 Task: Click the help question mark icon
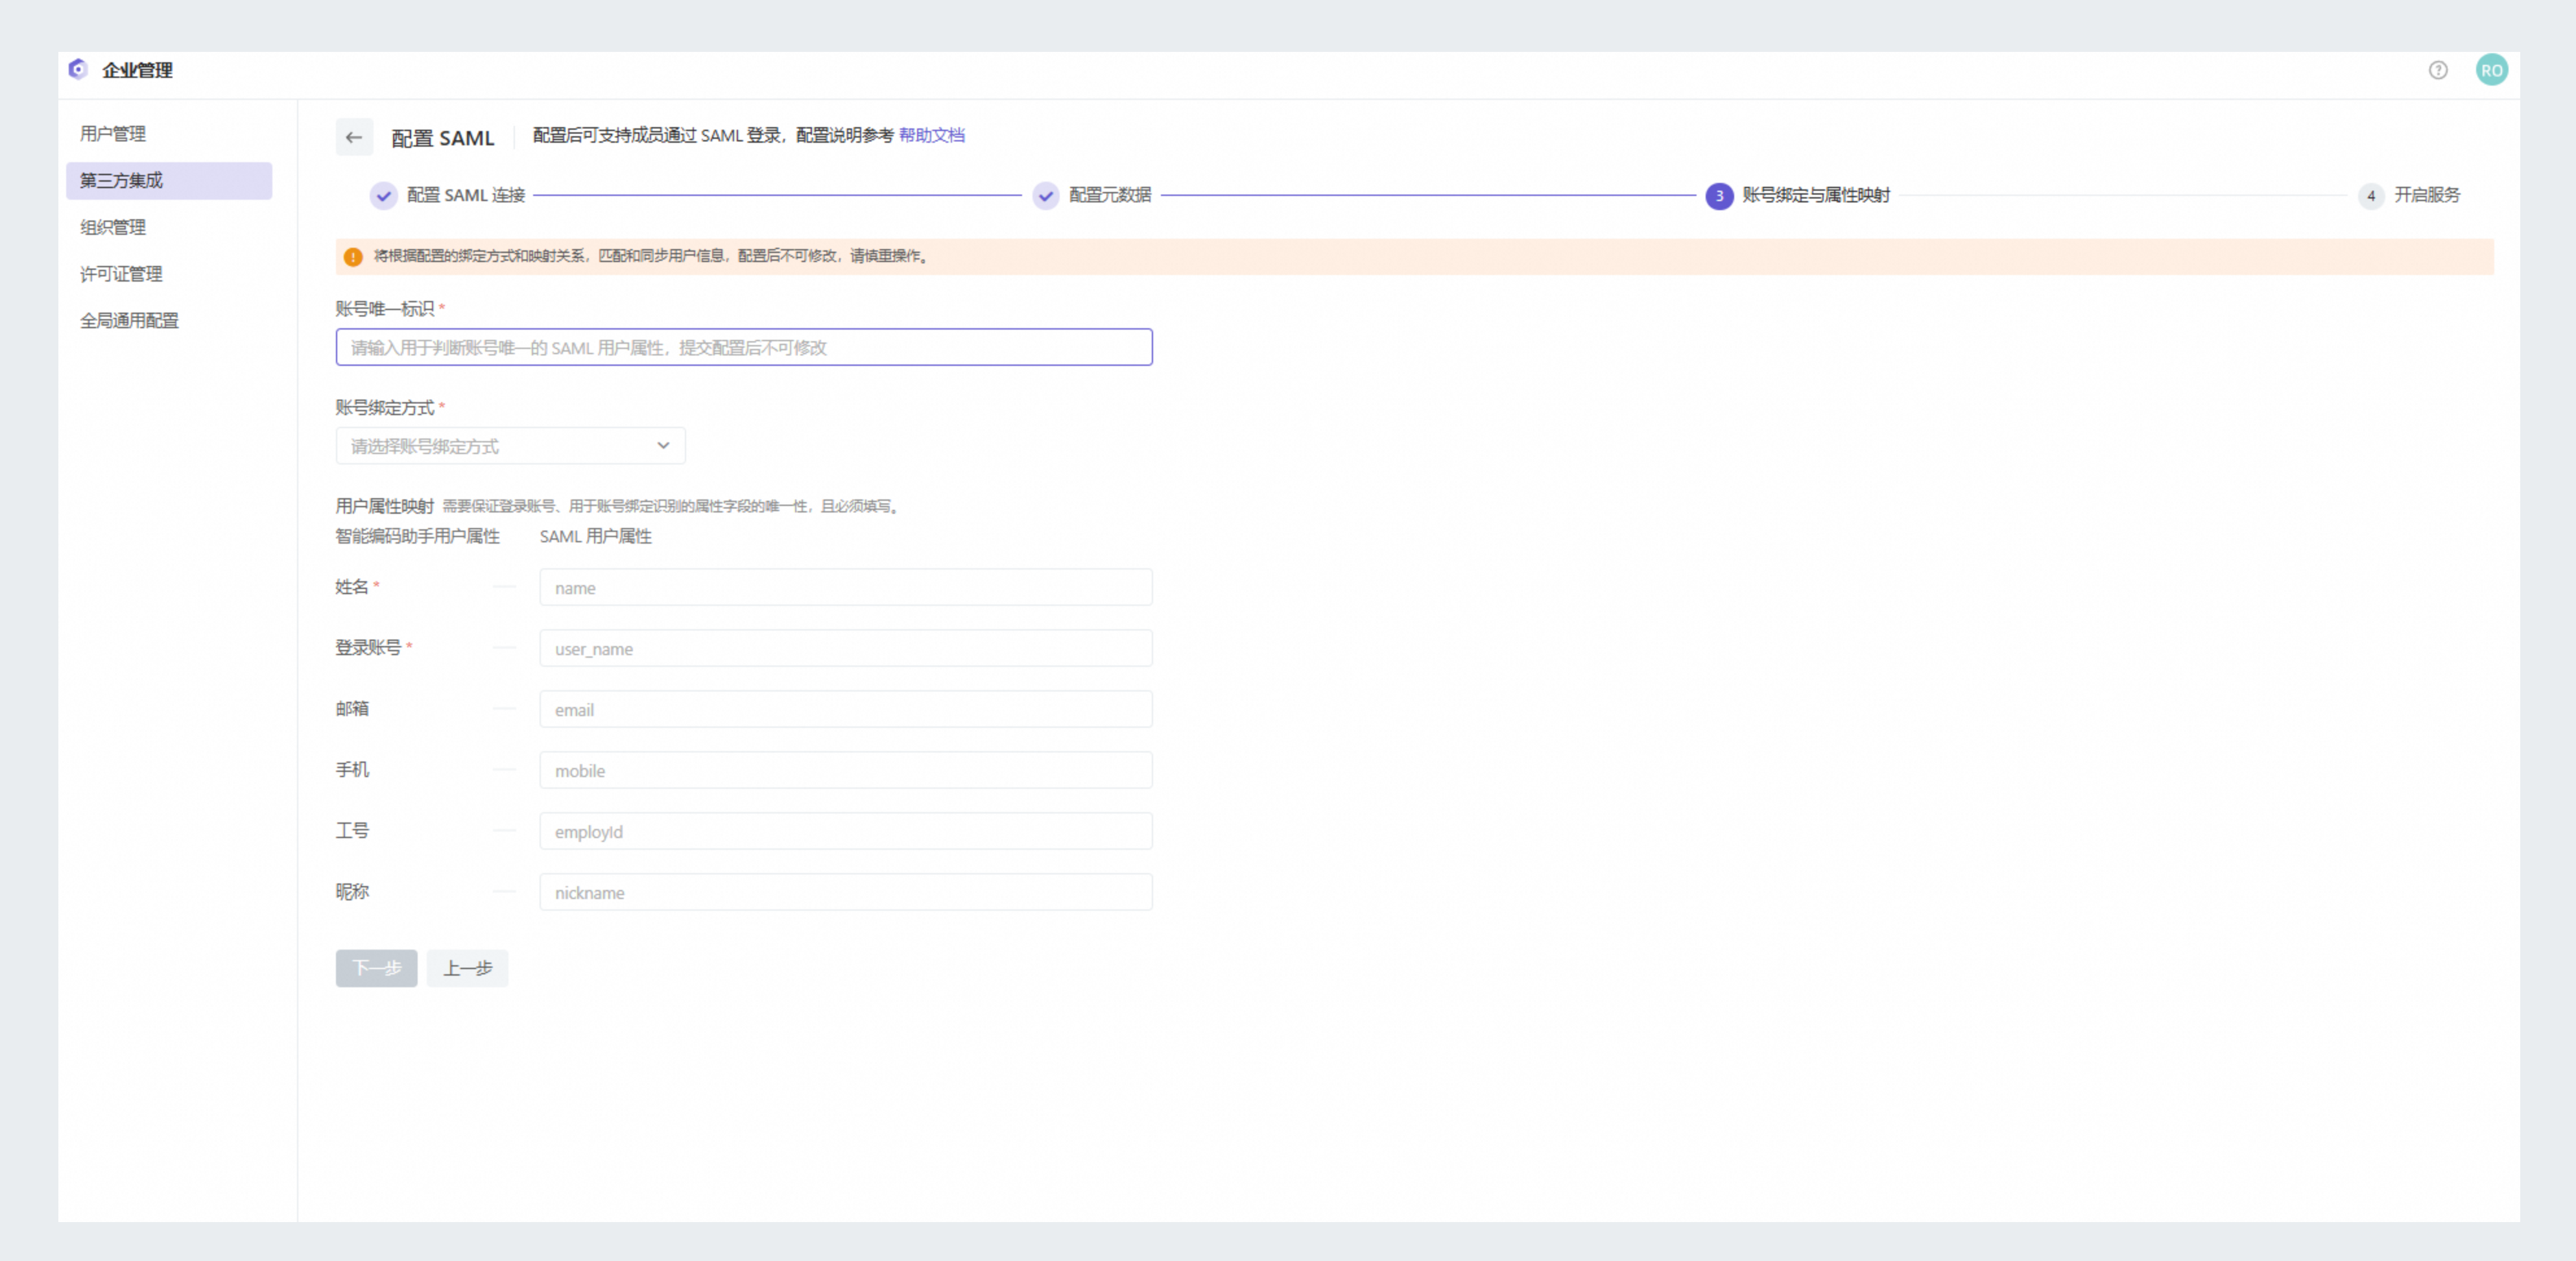[x=2438, y=70]
